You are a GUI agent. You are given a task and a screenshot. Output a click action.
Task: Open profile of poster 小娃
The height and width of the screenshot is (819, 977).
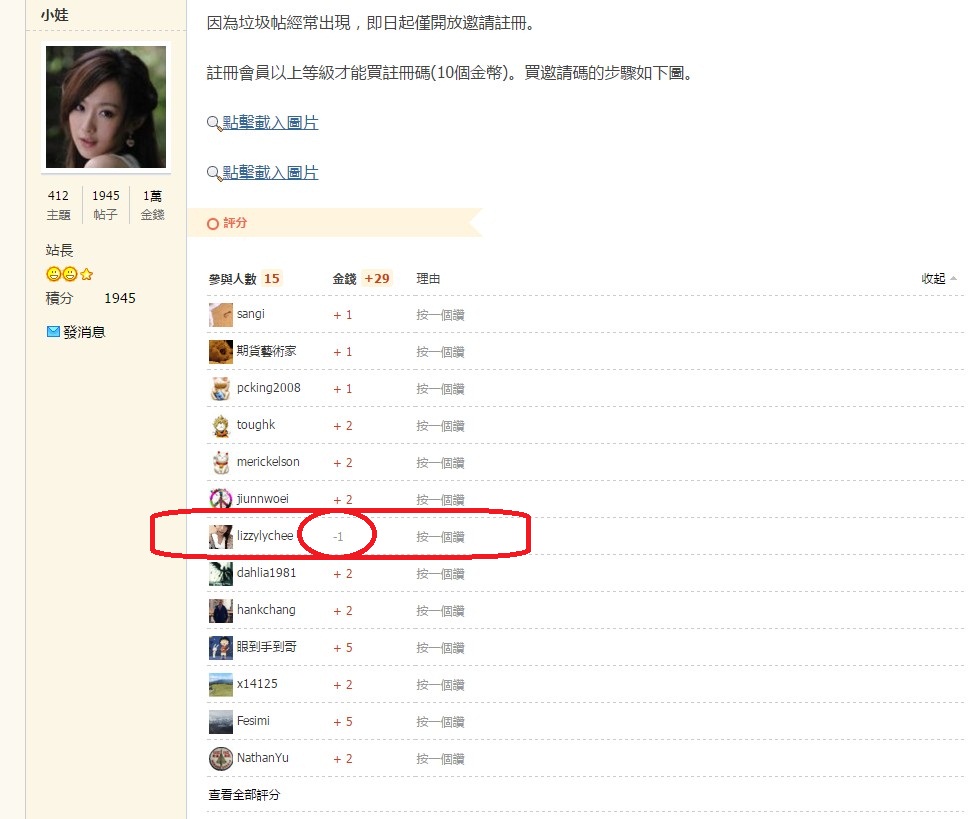coord(55,14)
